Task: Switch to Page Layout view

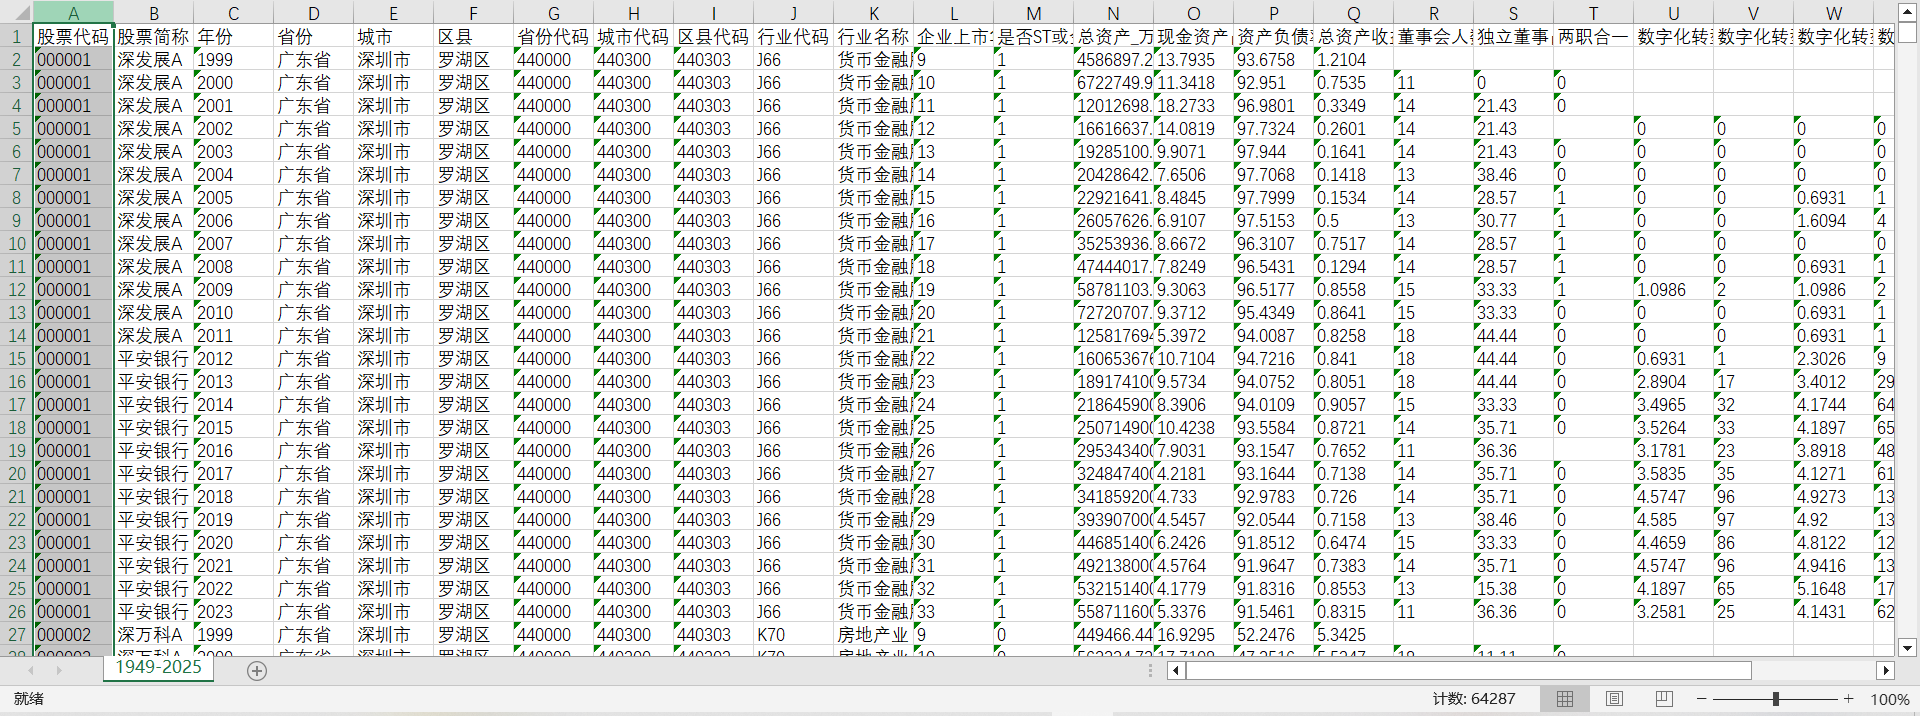Action: click(x=1614, y=699)
